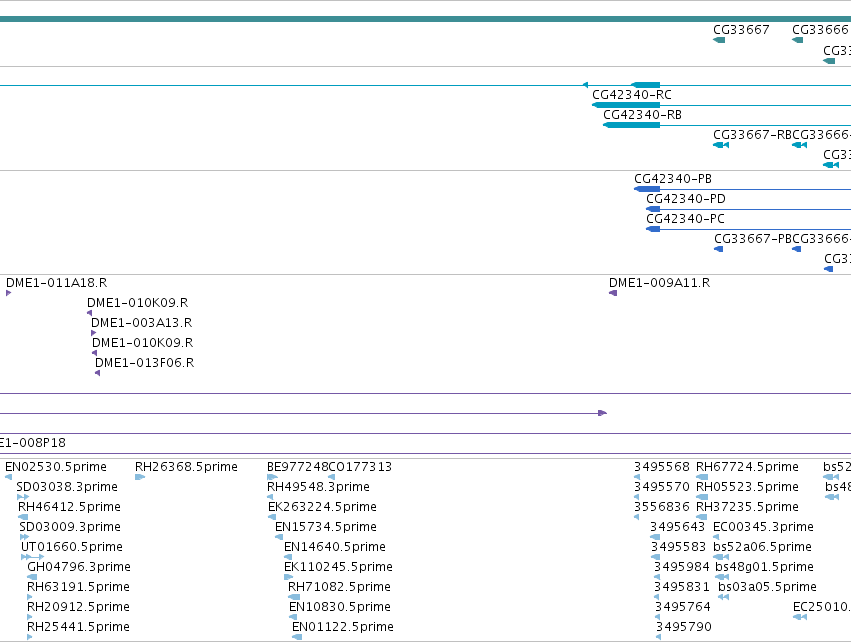This screenshot has height=642, width=851.
Task: Click the blue coding bar under CG42340-PB
Action: coord(647,189)
